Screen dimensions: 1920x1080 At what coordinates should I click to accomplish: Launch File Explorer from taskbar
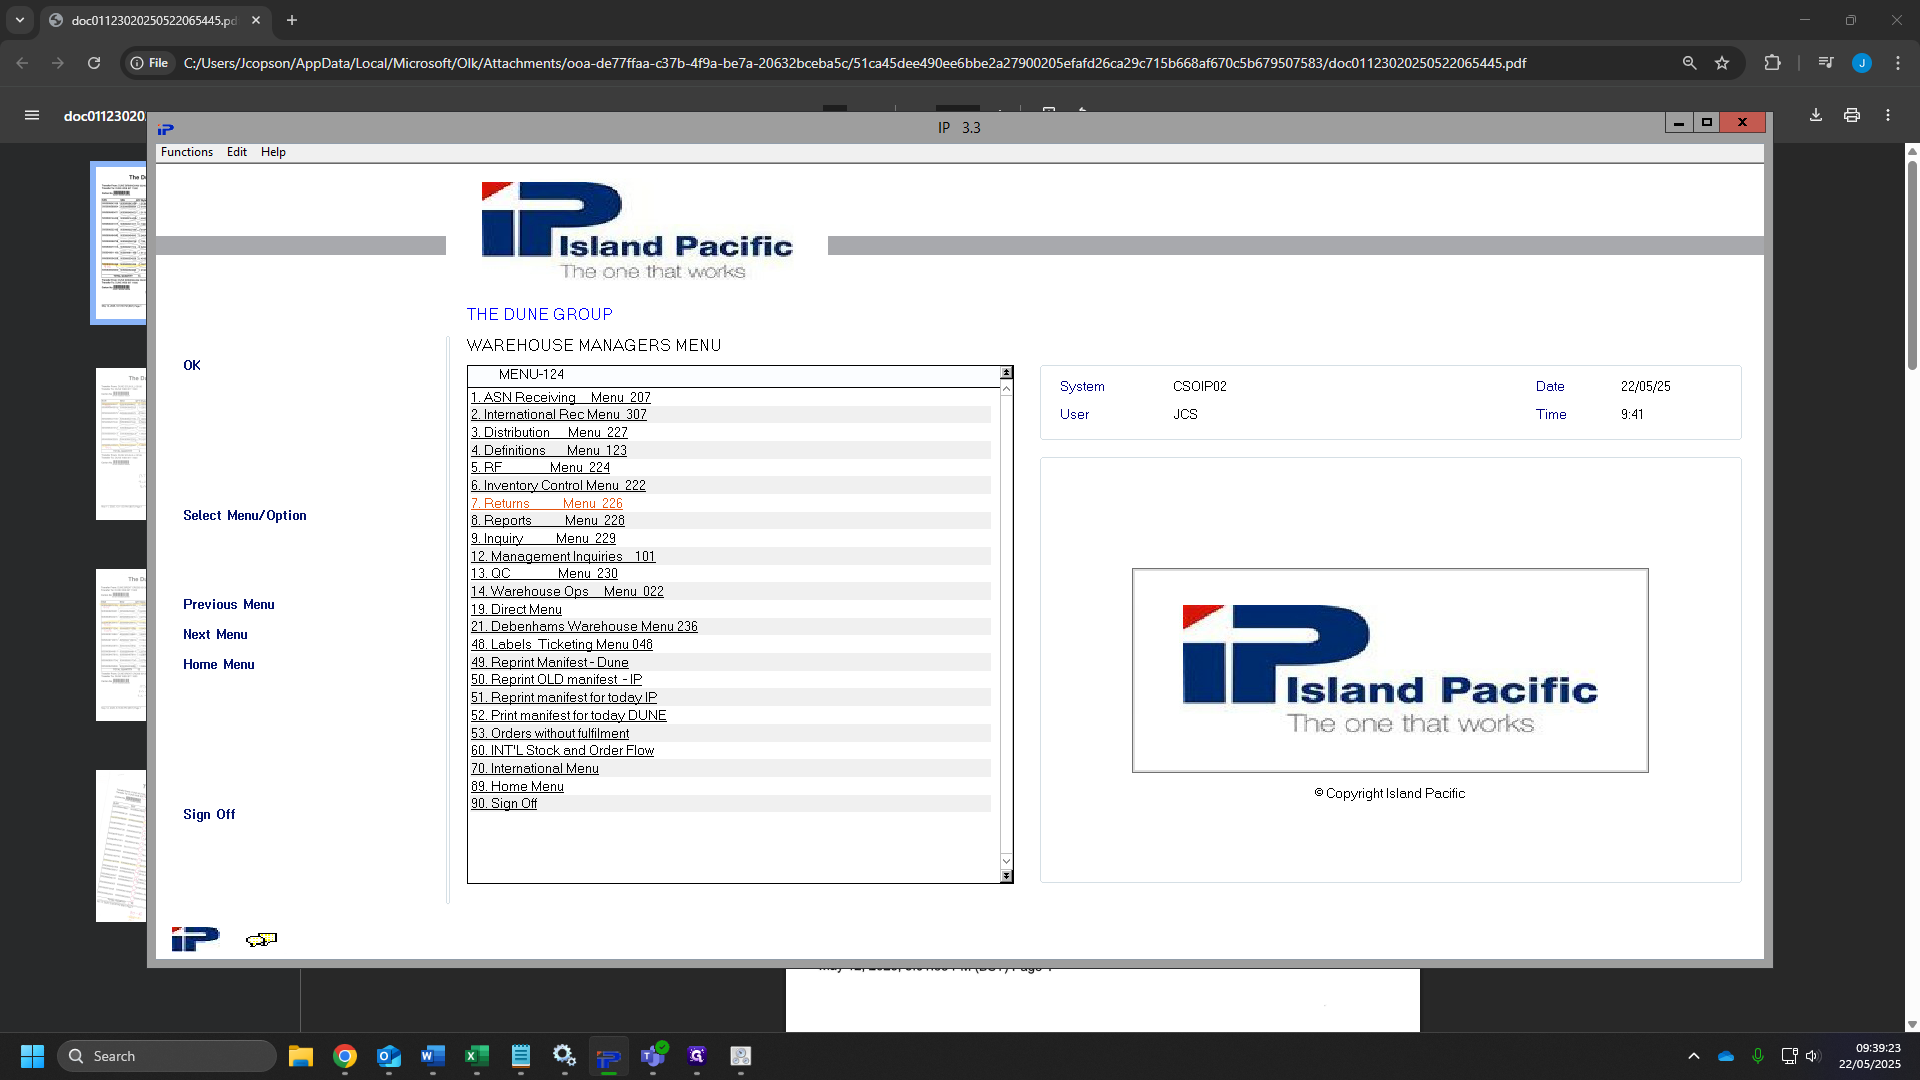coord(301,1056)
